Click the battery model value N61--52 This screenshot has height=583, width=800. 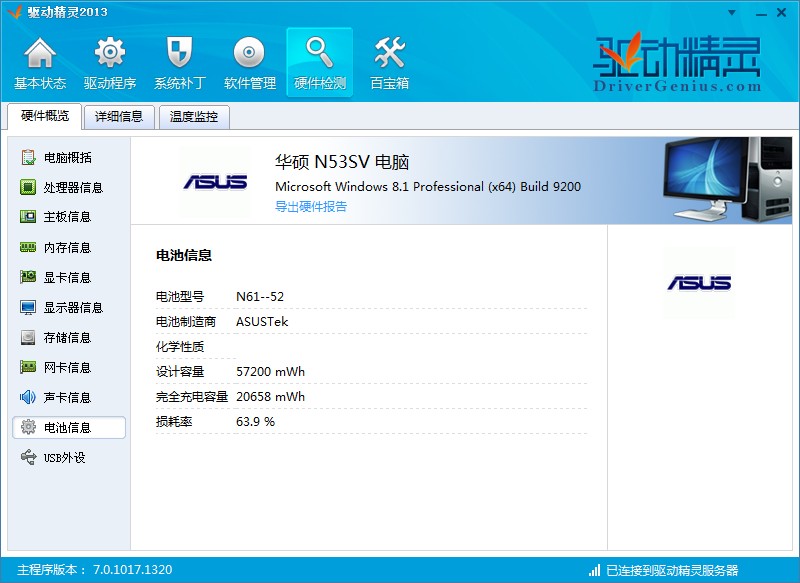click(x=260, y=296)
